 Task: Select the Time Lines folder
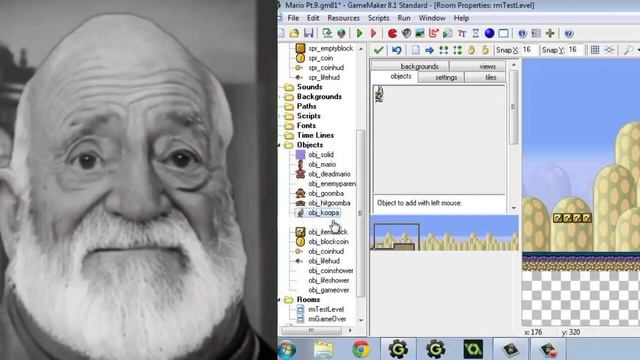pos(315,135)
